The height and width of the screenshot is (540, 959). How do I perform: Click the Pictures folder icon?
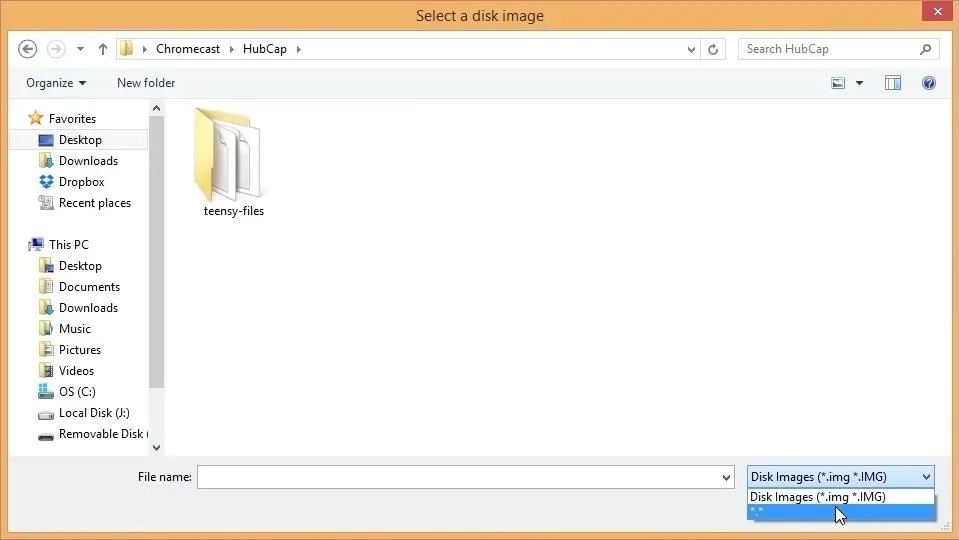[46, 349]
